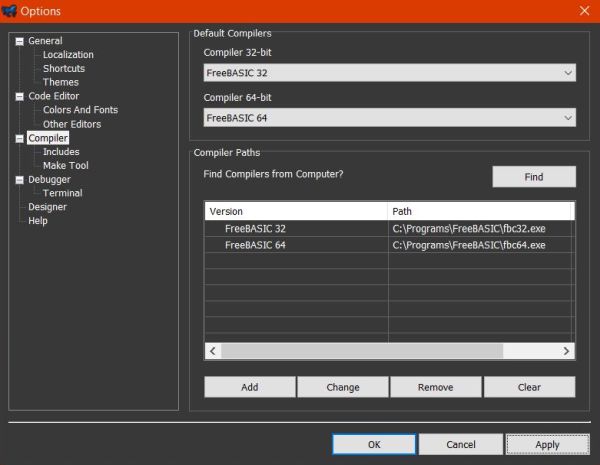Screen dimensions: 600x465
Task: Sort by the Version column header
Action: click(x=296, y=211)
